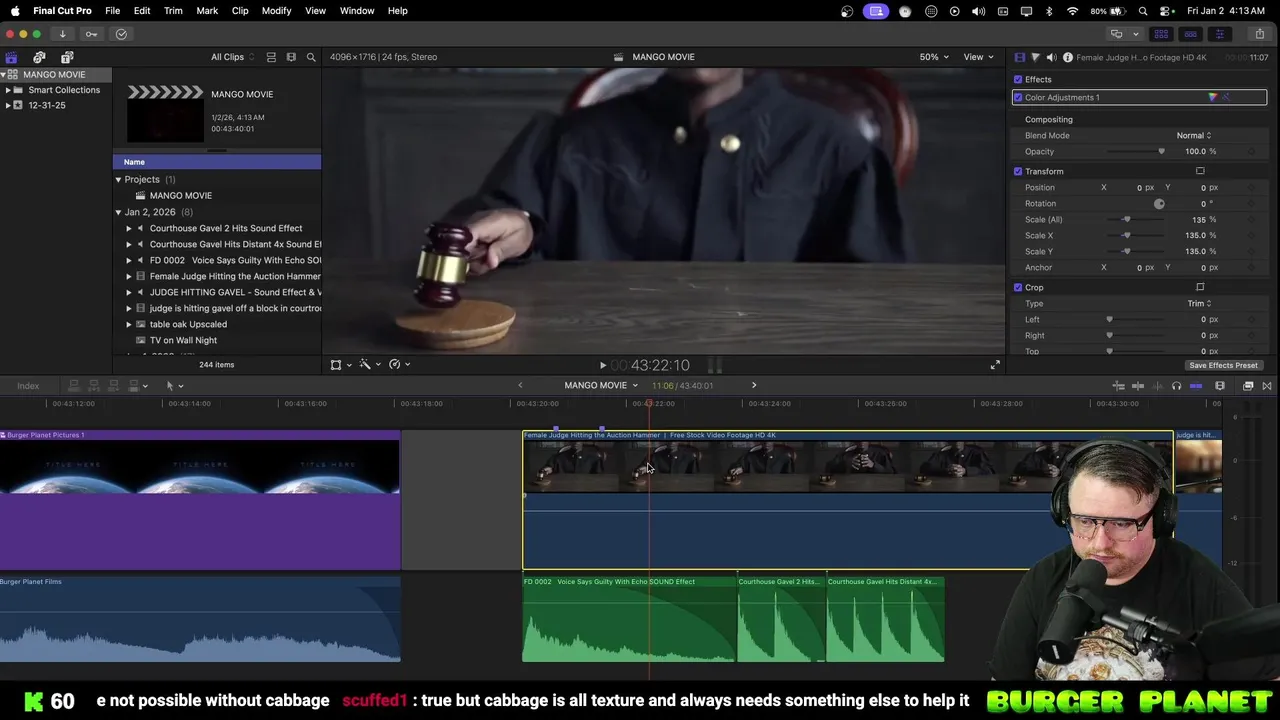Toggle the Crop checkbox
Viewport: 1280px width, 720px height.
[x=1018, y=287]
